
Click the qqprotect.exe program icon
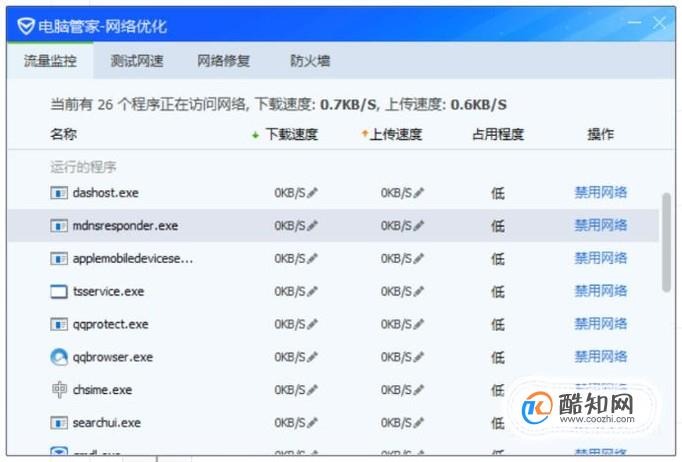click(59, 324)
